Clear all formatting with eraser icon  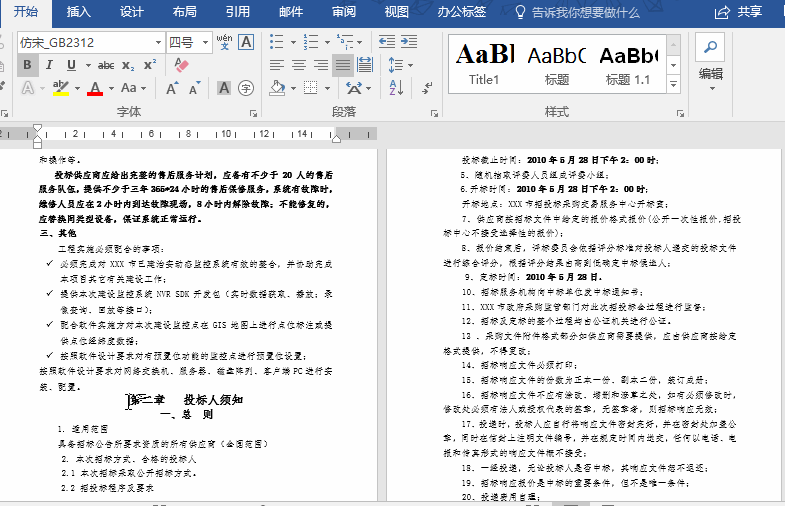coord(181,65)
